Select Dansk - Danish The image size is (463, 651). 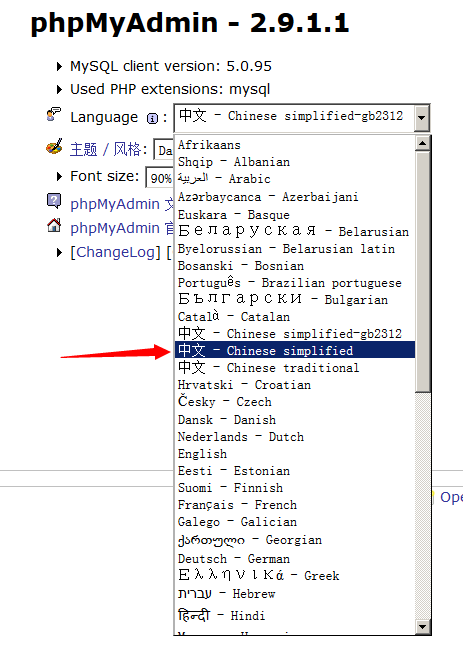(295, 420)
